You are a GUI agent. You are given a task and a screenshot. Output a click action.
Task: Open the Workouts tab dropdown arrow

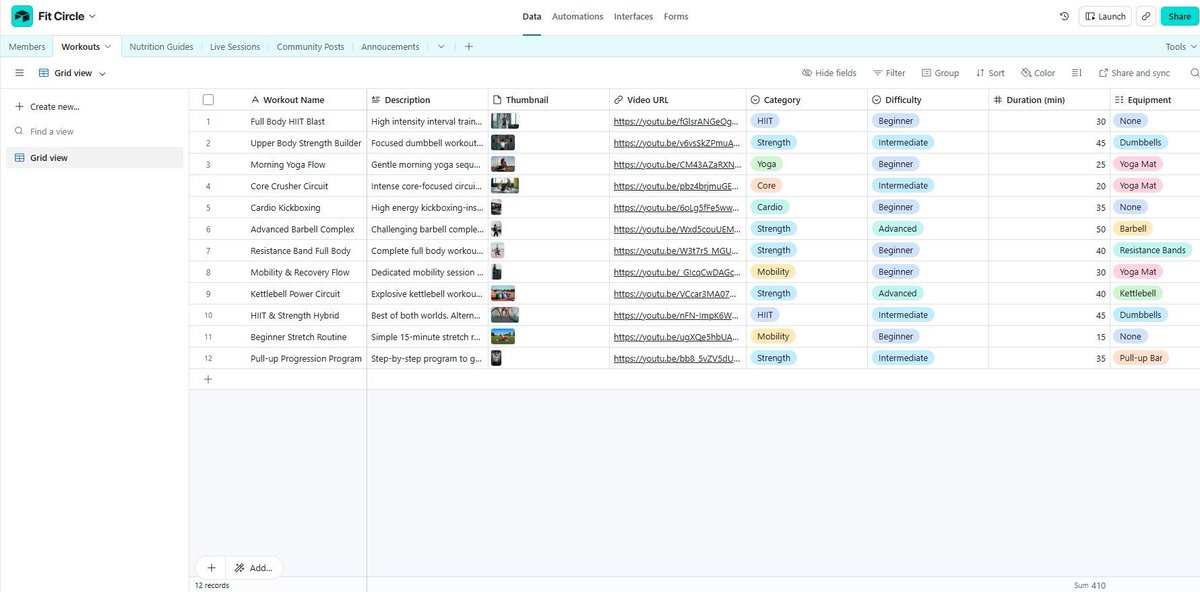(108, 47)
